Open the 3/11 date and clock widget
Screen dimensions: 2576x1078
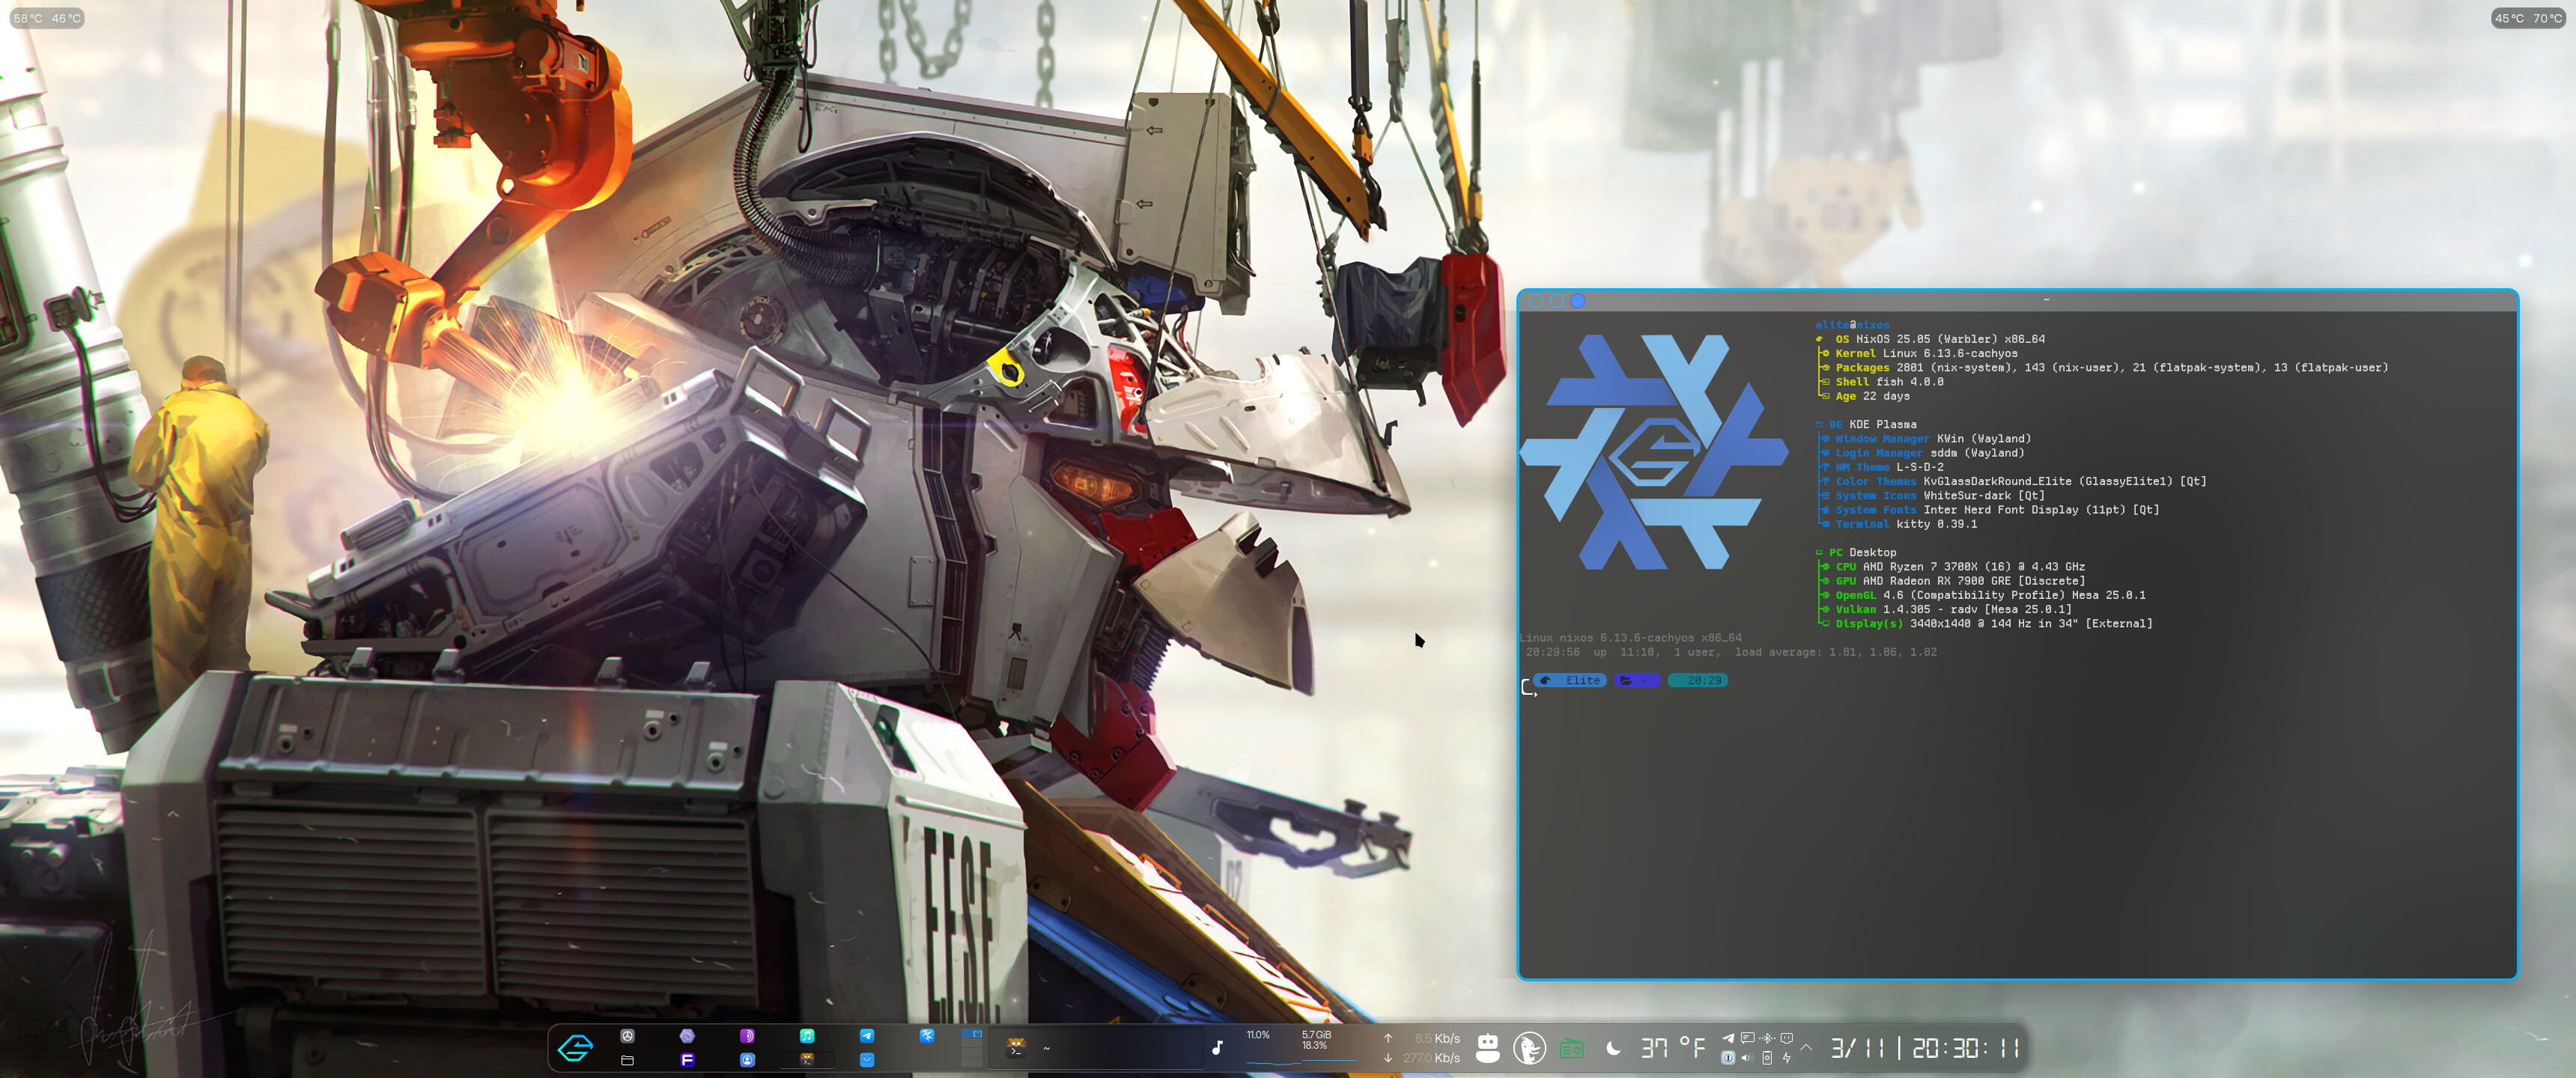(1925, 1048)
